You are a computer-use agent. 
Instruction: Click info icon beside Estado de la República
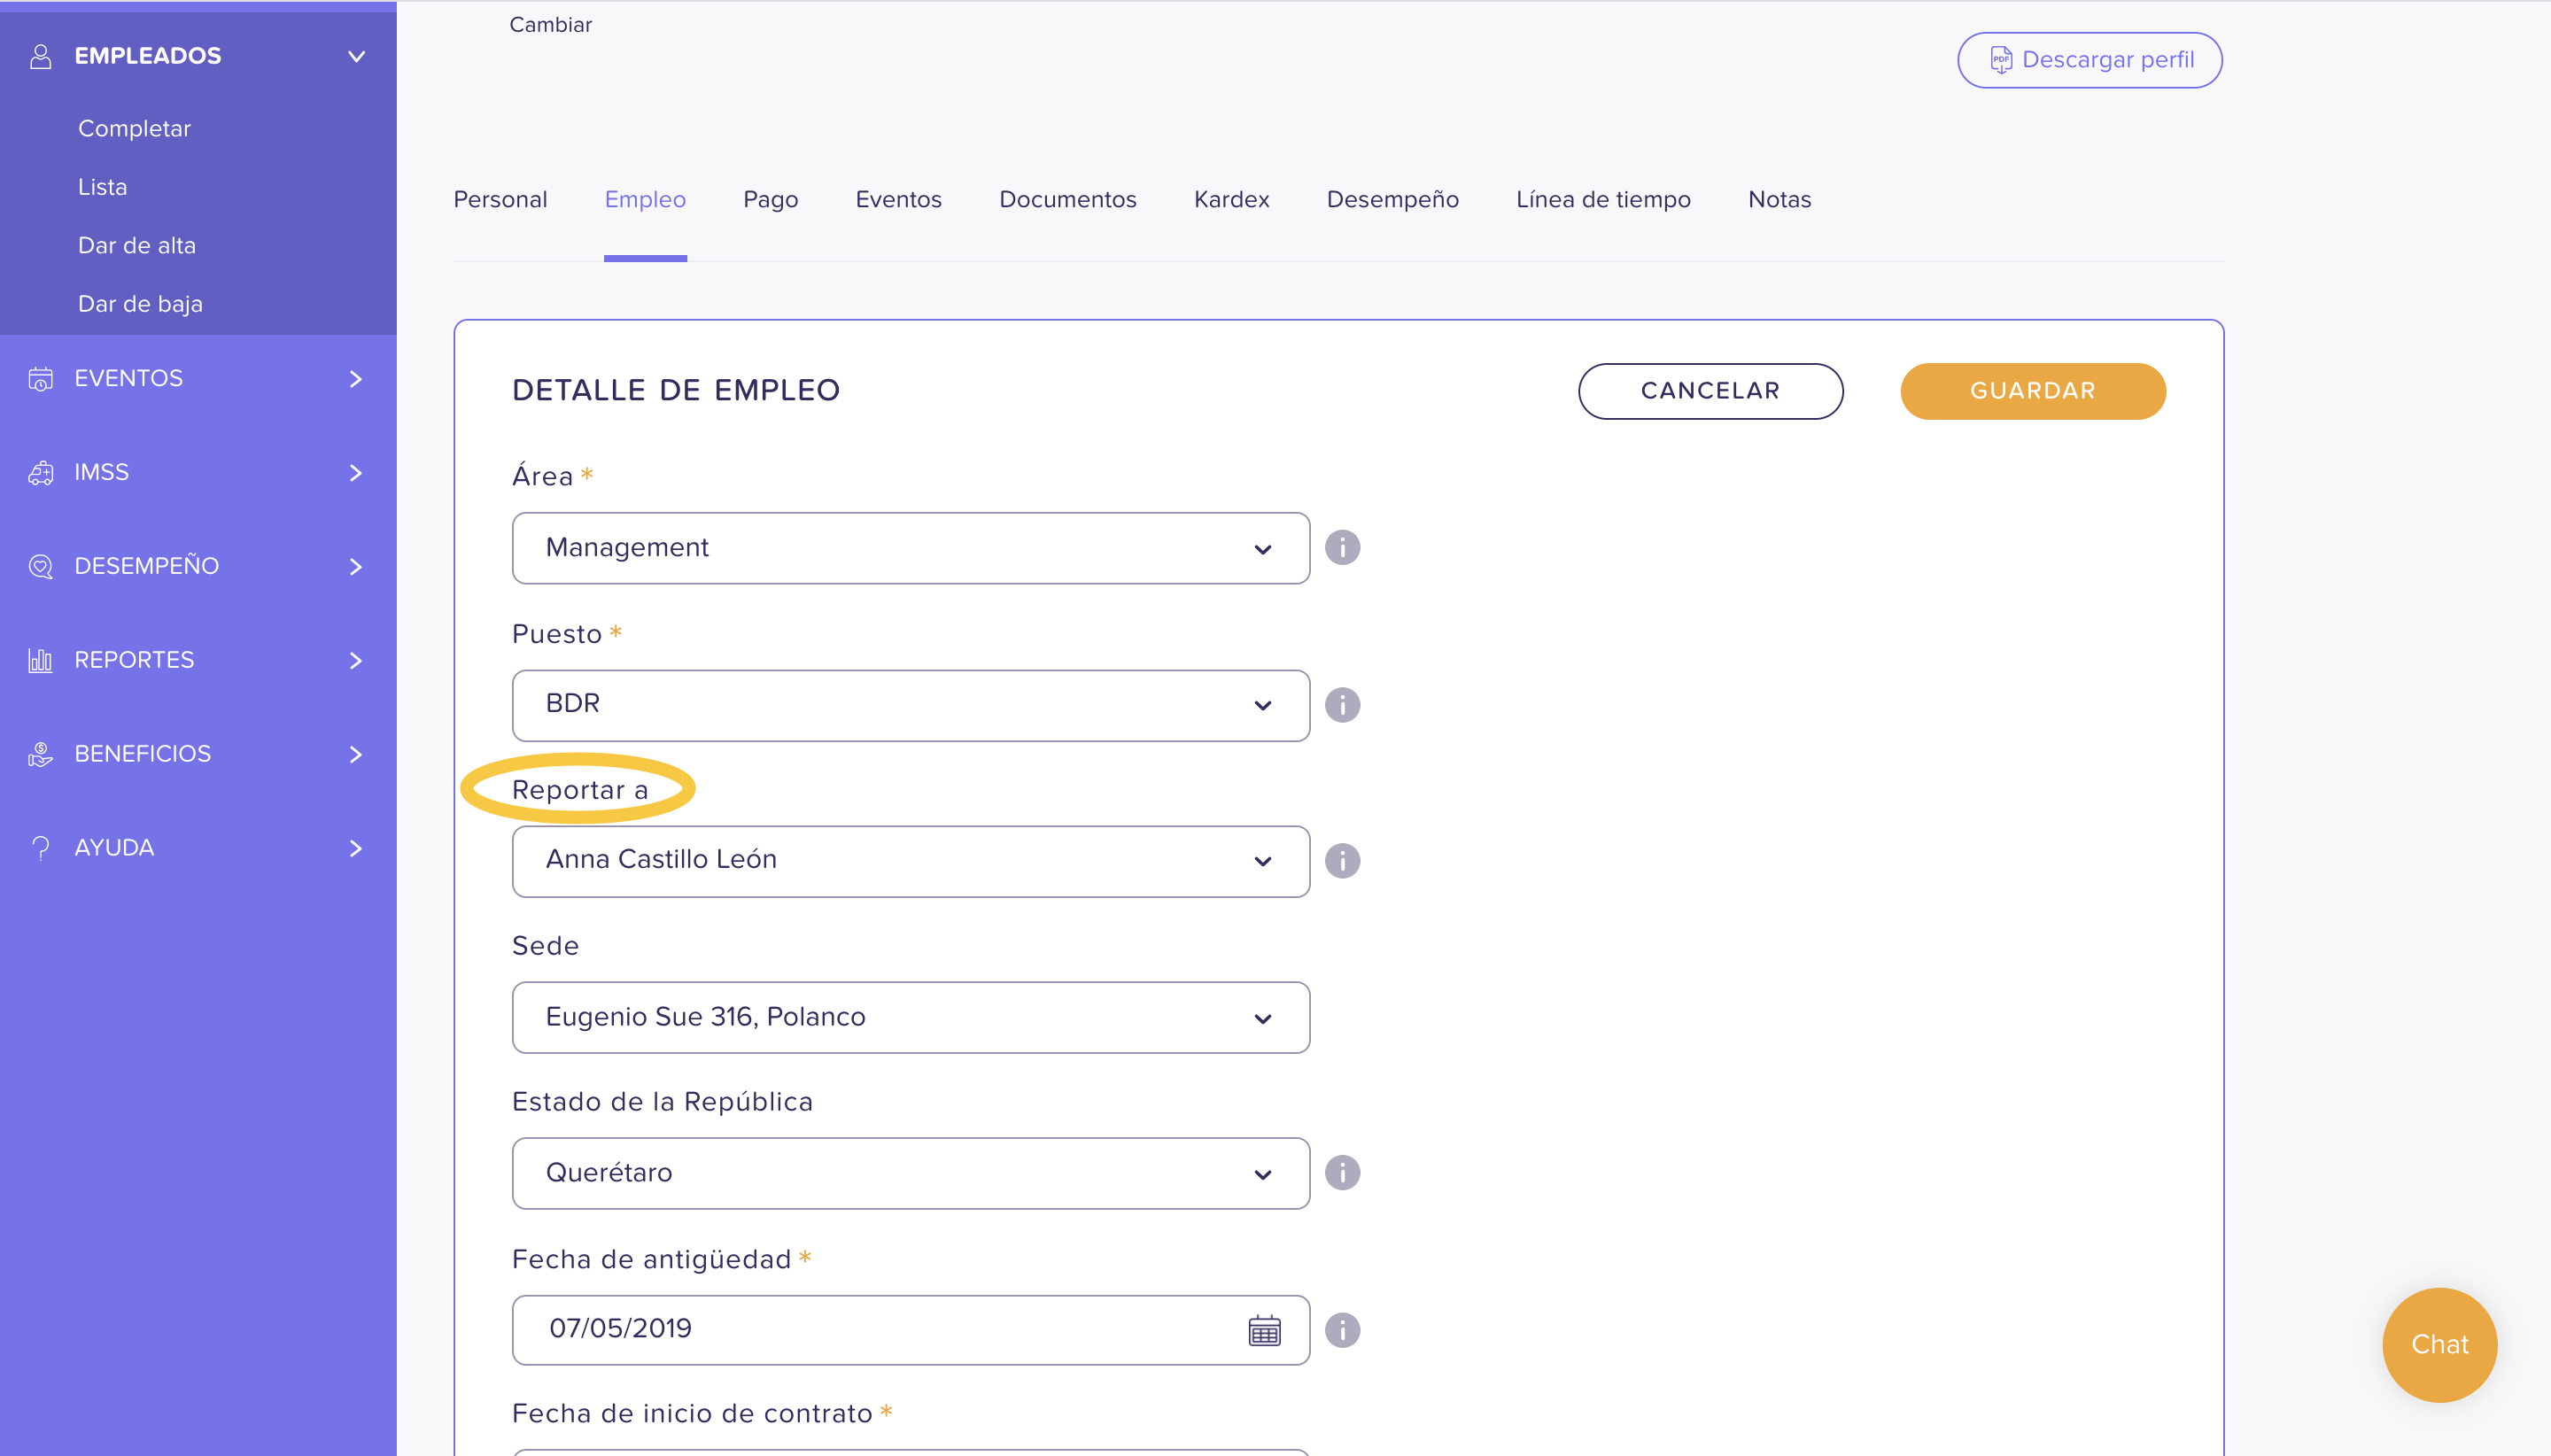1342,1172
